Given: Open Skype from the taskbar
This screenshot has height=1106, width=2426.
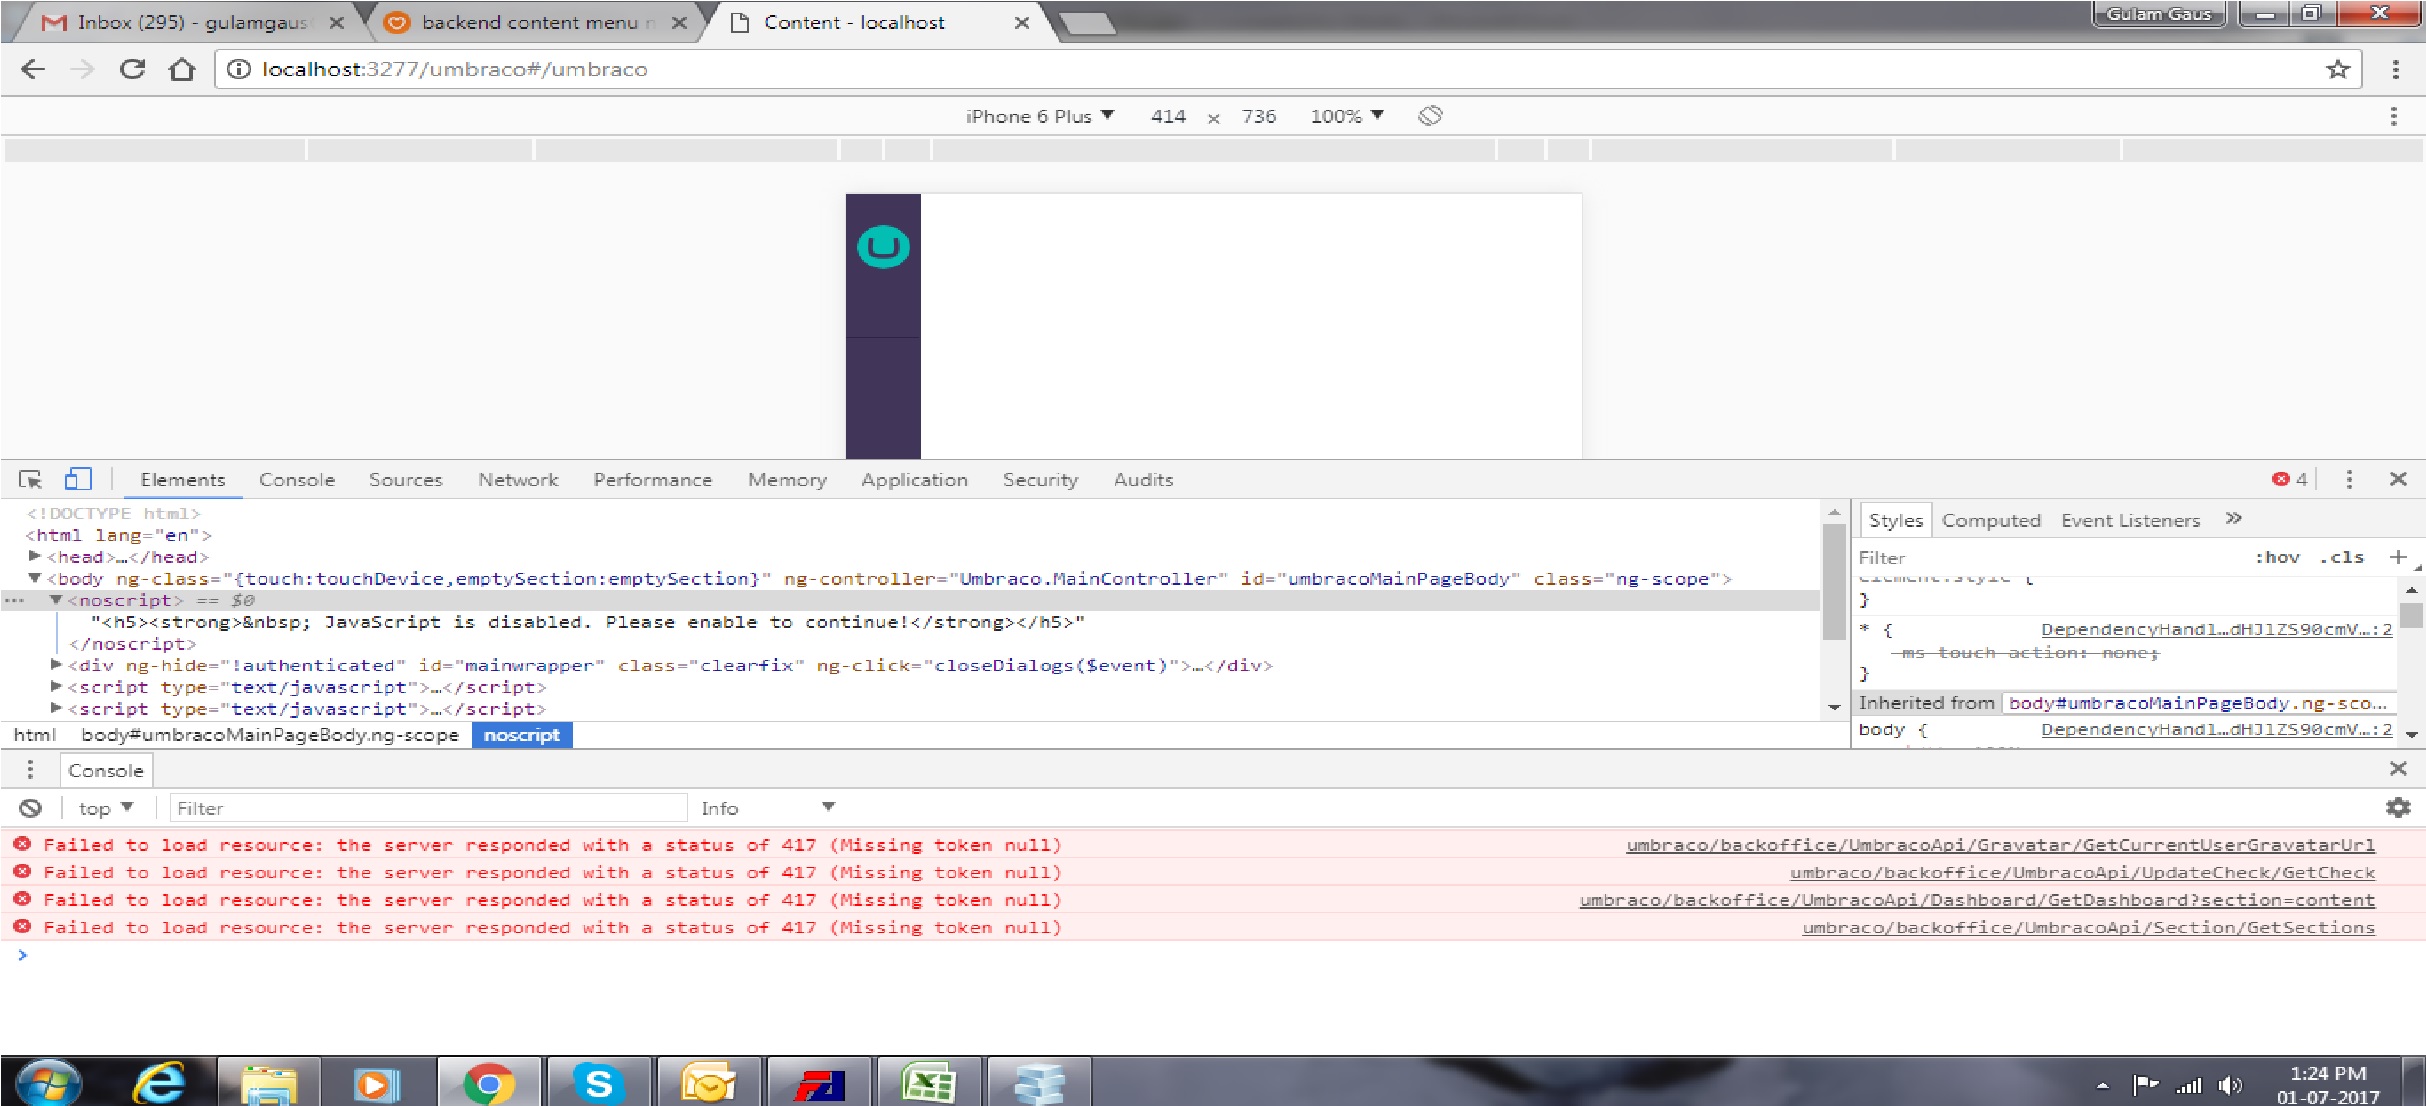Looking at the screenshot, I should click(x=598, y=1082).
